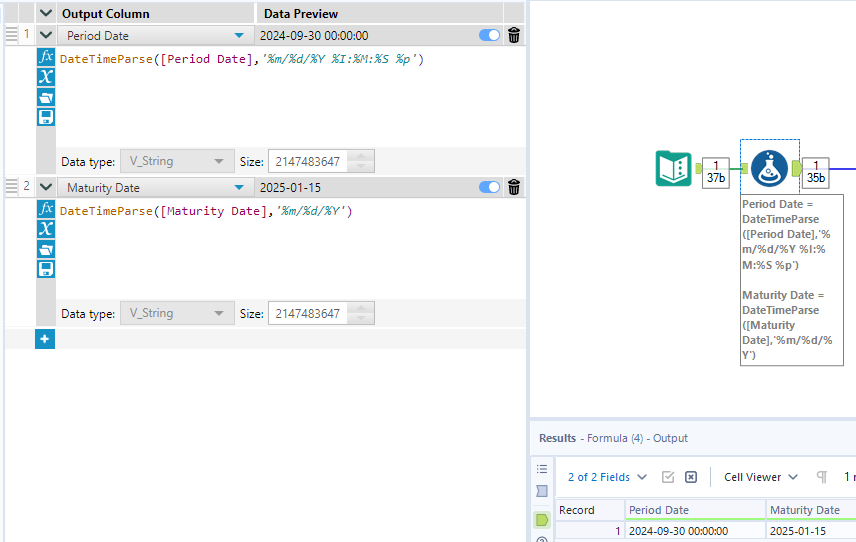Delete the Period Date formula row
The width and height of the screenshot is (856, 542).
514,35
